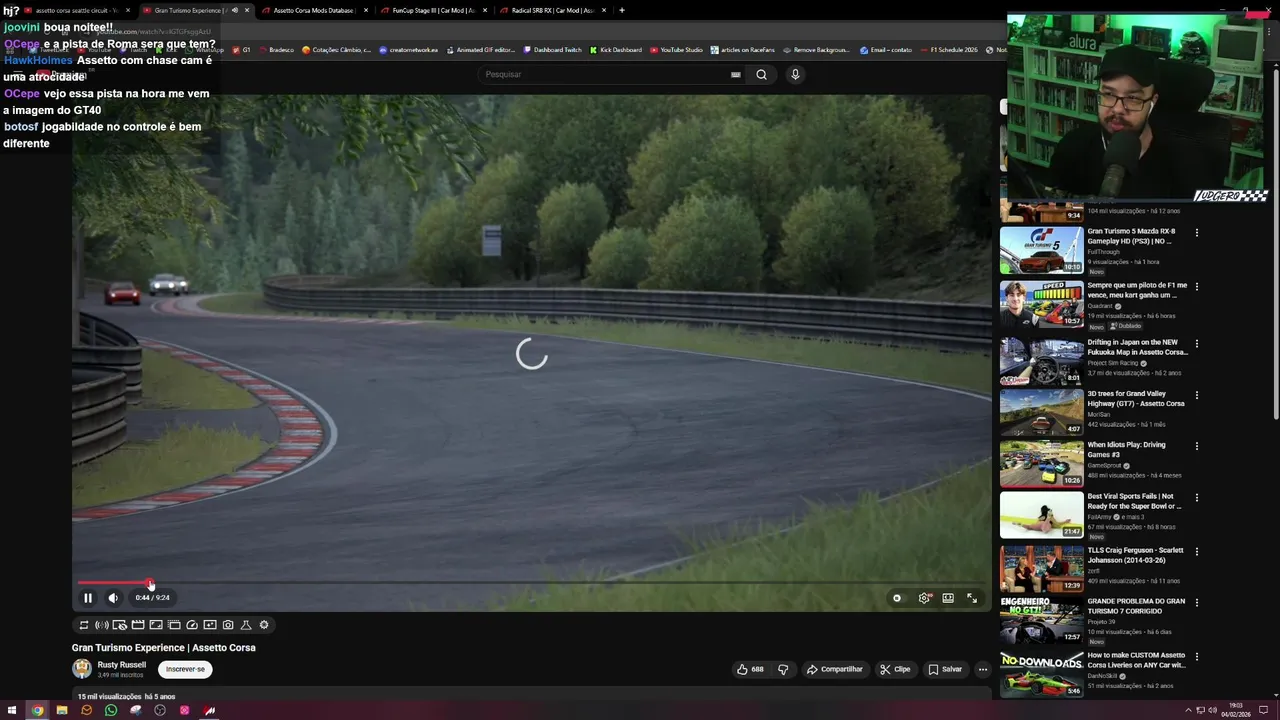Open the on-screen keyboard icon in the search box
The width and height of the screenshot is (1280, 720).
pyautogui.click(x=736, y=74)
